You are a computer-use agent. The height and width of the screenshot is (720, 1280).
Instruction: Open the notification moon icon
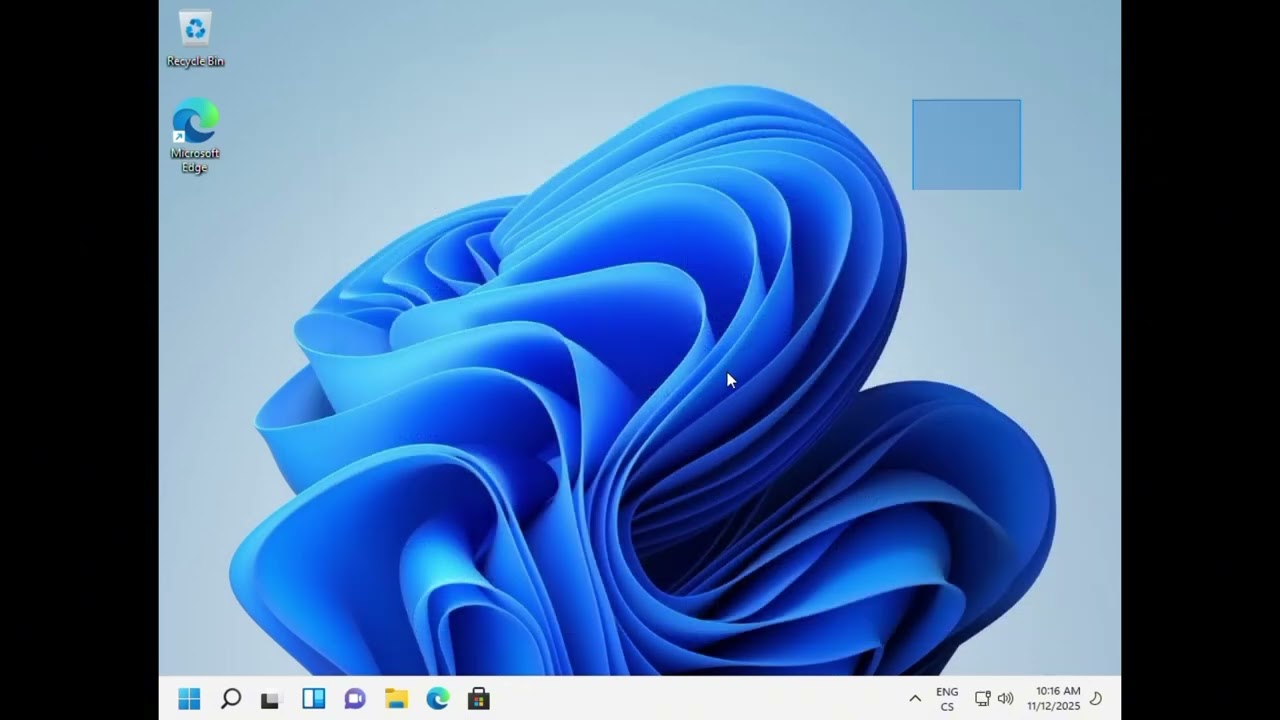1096,699
